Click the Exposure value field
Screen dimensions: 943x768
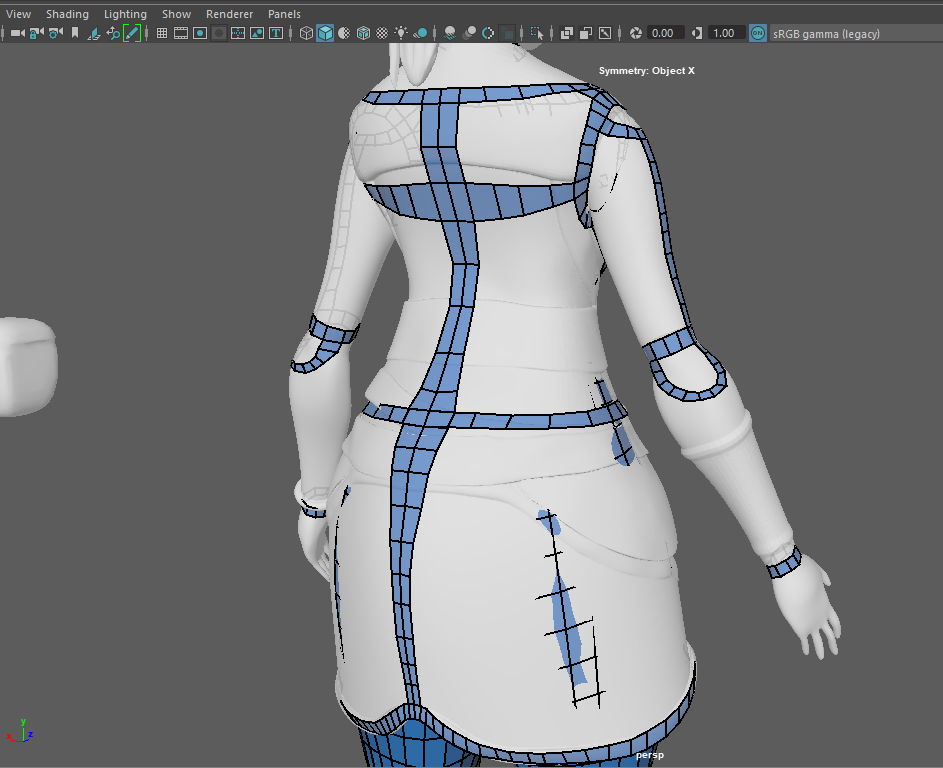coord(663,33)
